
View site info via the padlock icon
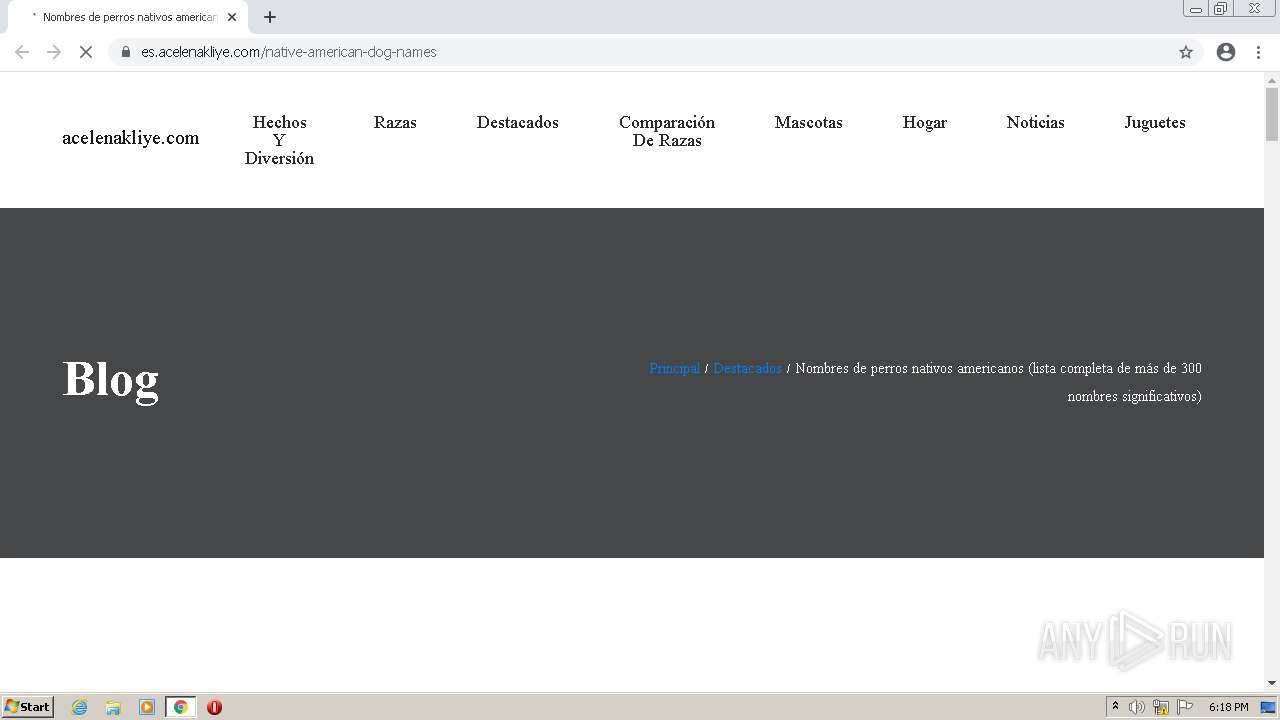(126, 52)
